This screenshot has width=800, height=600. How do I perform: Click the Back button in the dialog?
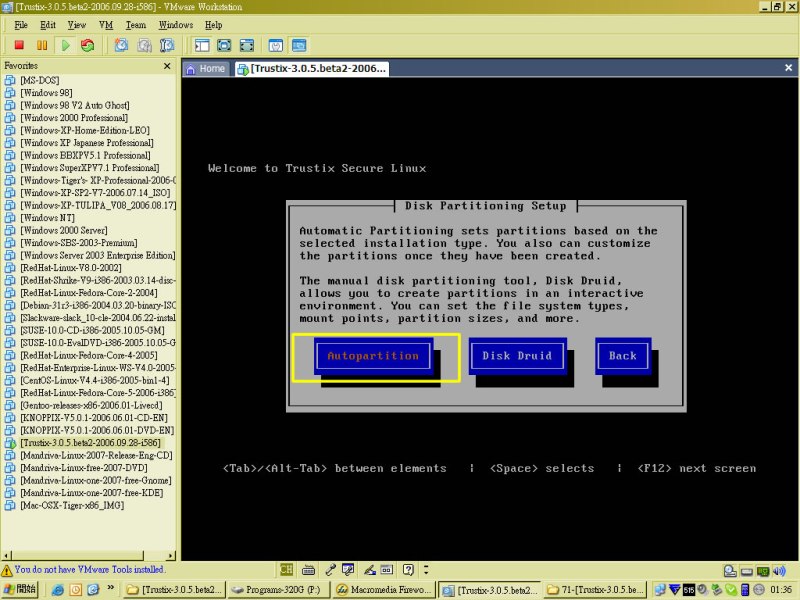pyautogui.click(x=622, y=356)
